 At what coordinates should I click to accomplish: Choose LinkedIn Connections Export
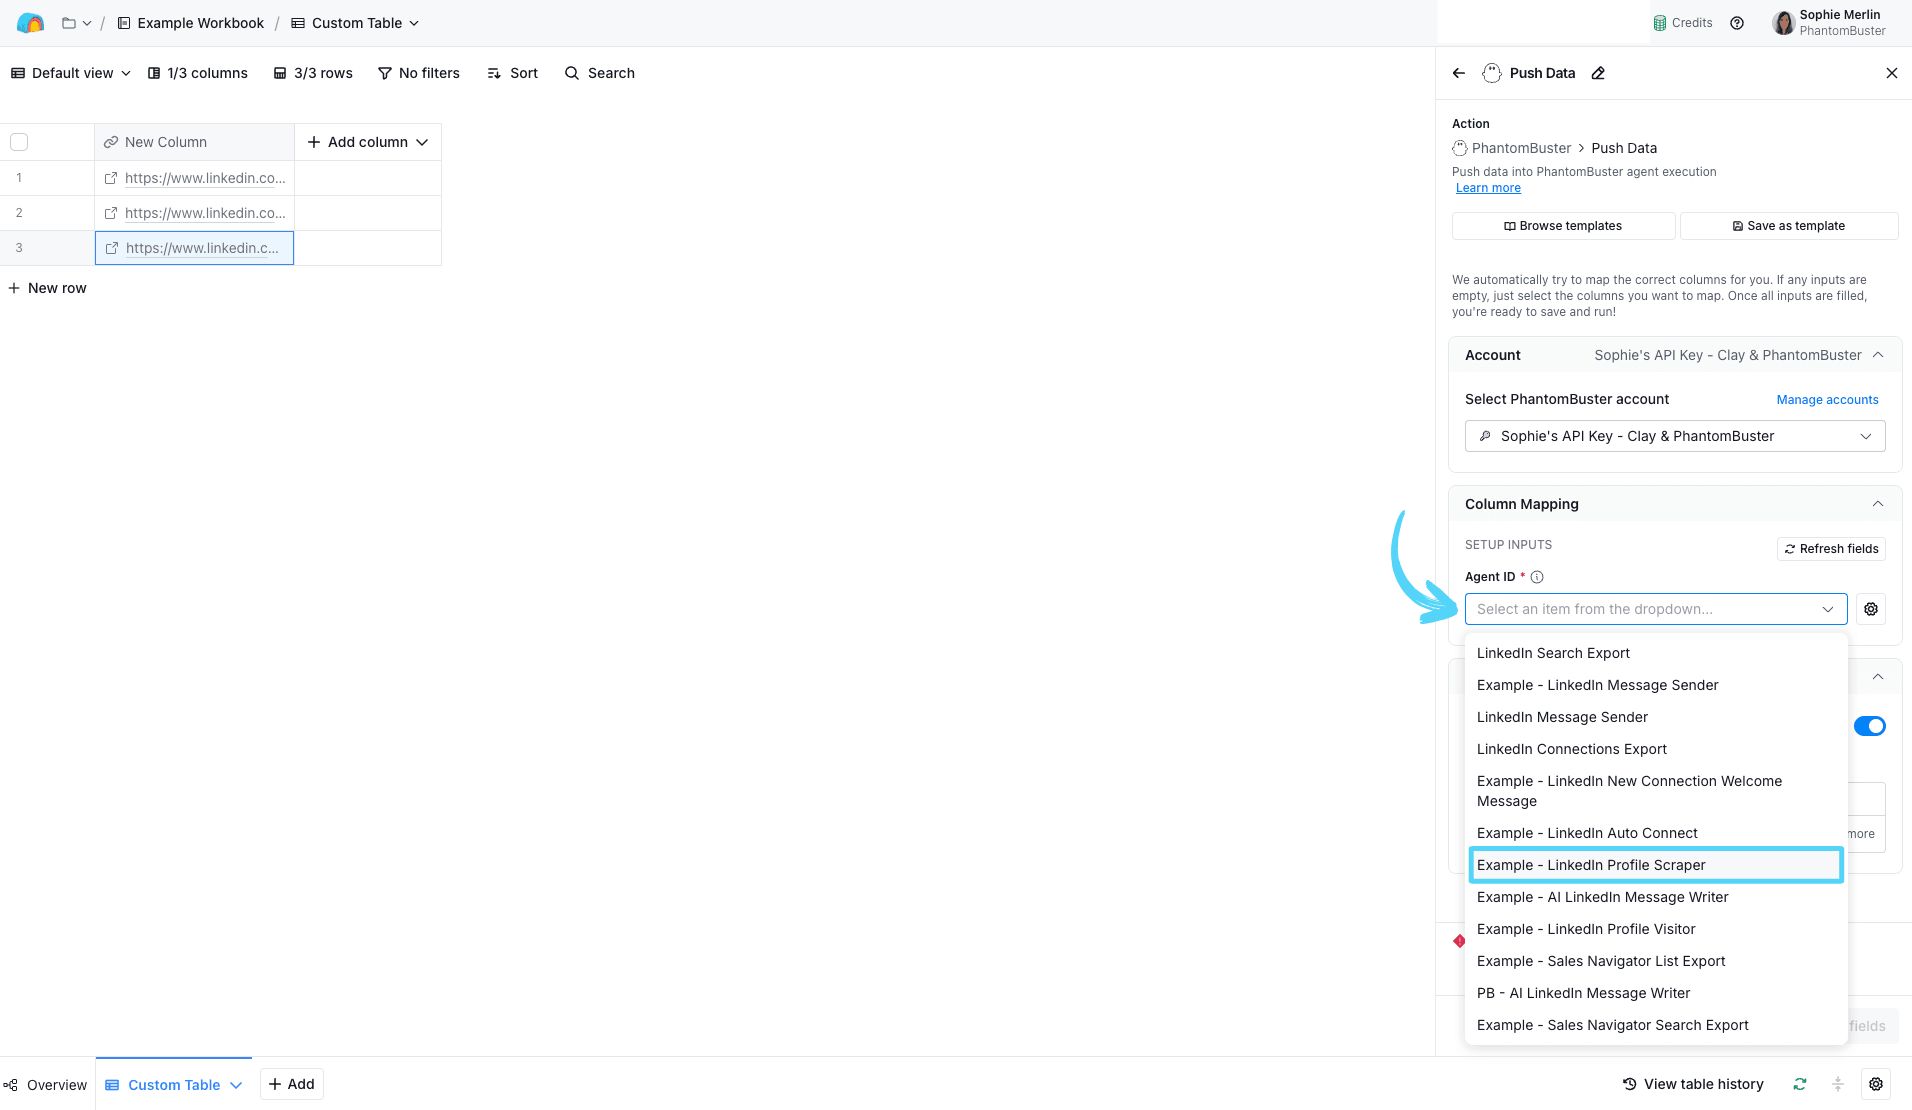(x=1656, y=749)
